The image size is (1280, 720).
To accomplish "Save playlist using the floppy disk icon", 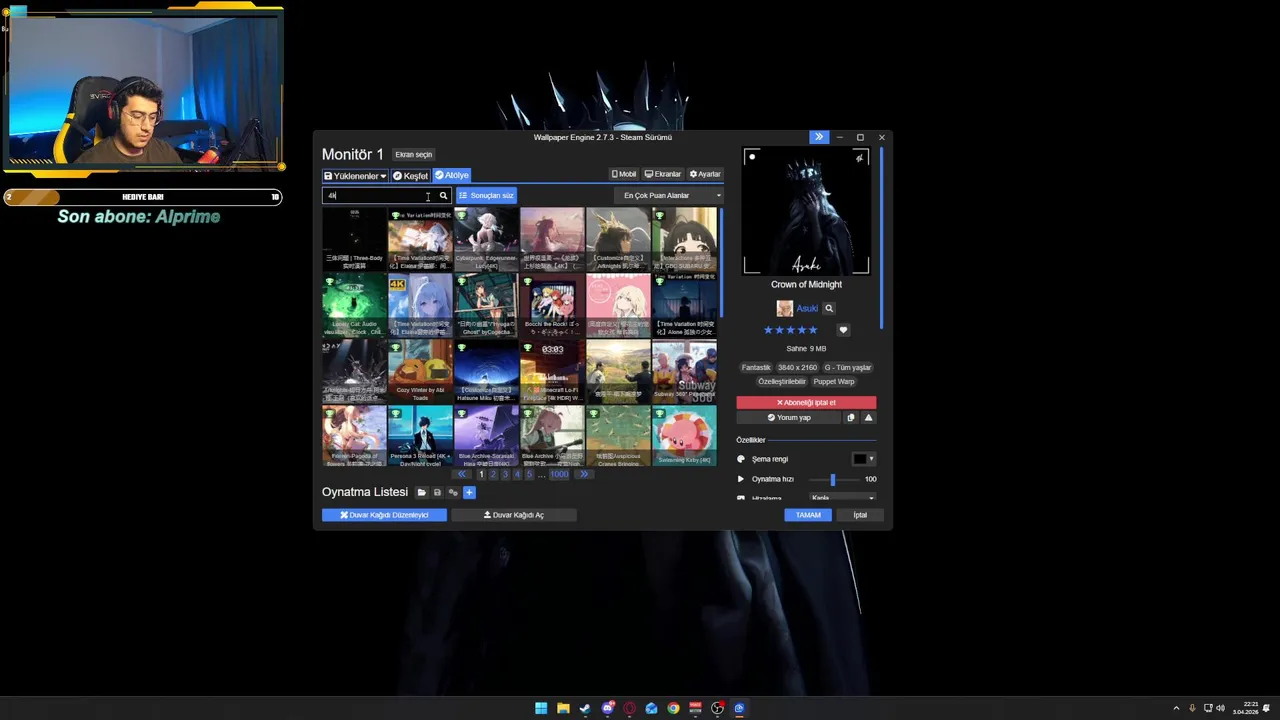I will coord(437,493).
